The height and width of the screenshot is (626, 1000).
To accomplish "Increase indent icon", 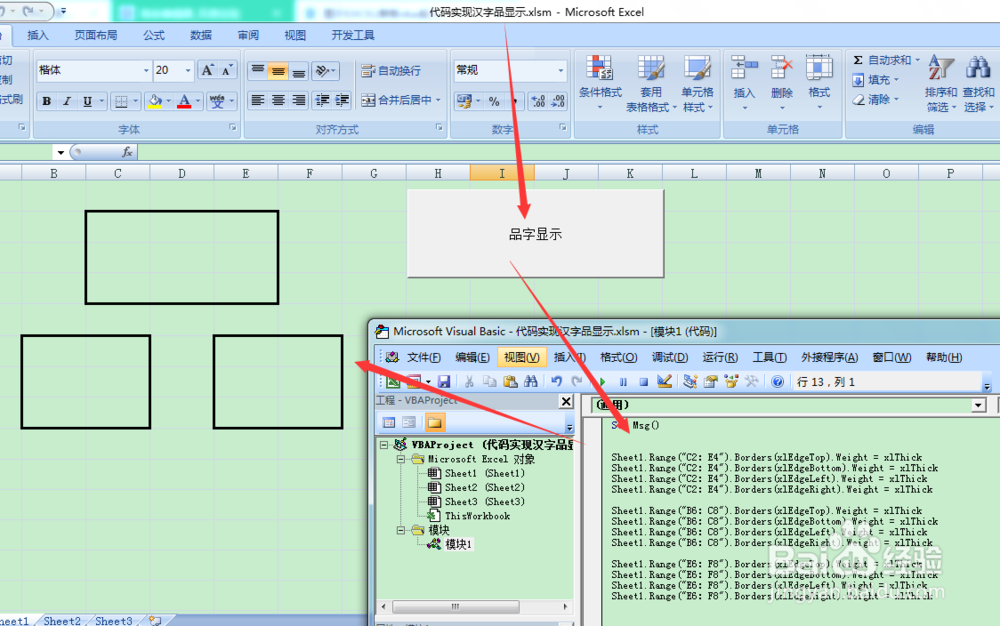I will [342, 100].
